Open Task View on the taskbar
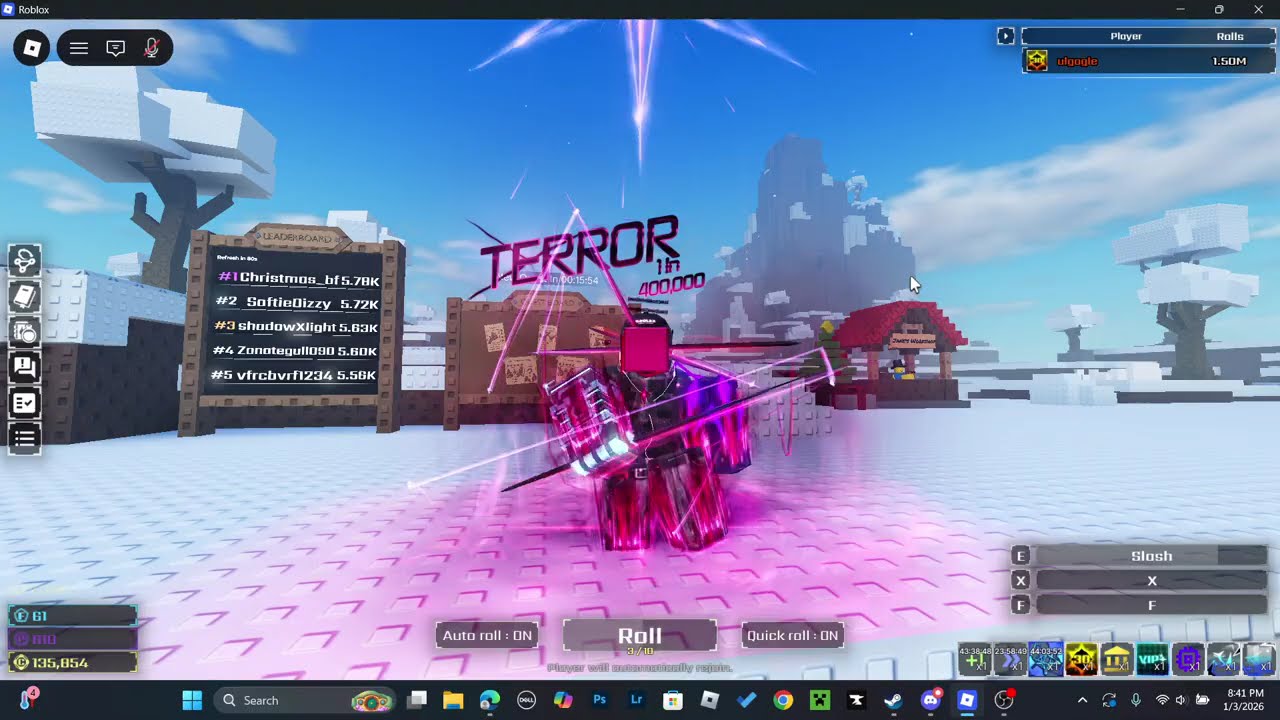This screenshot has height=720, width=1280. pos(417,700)
